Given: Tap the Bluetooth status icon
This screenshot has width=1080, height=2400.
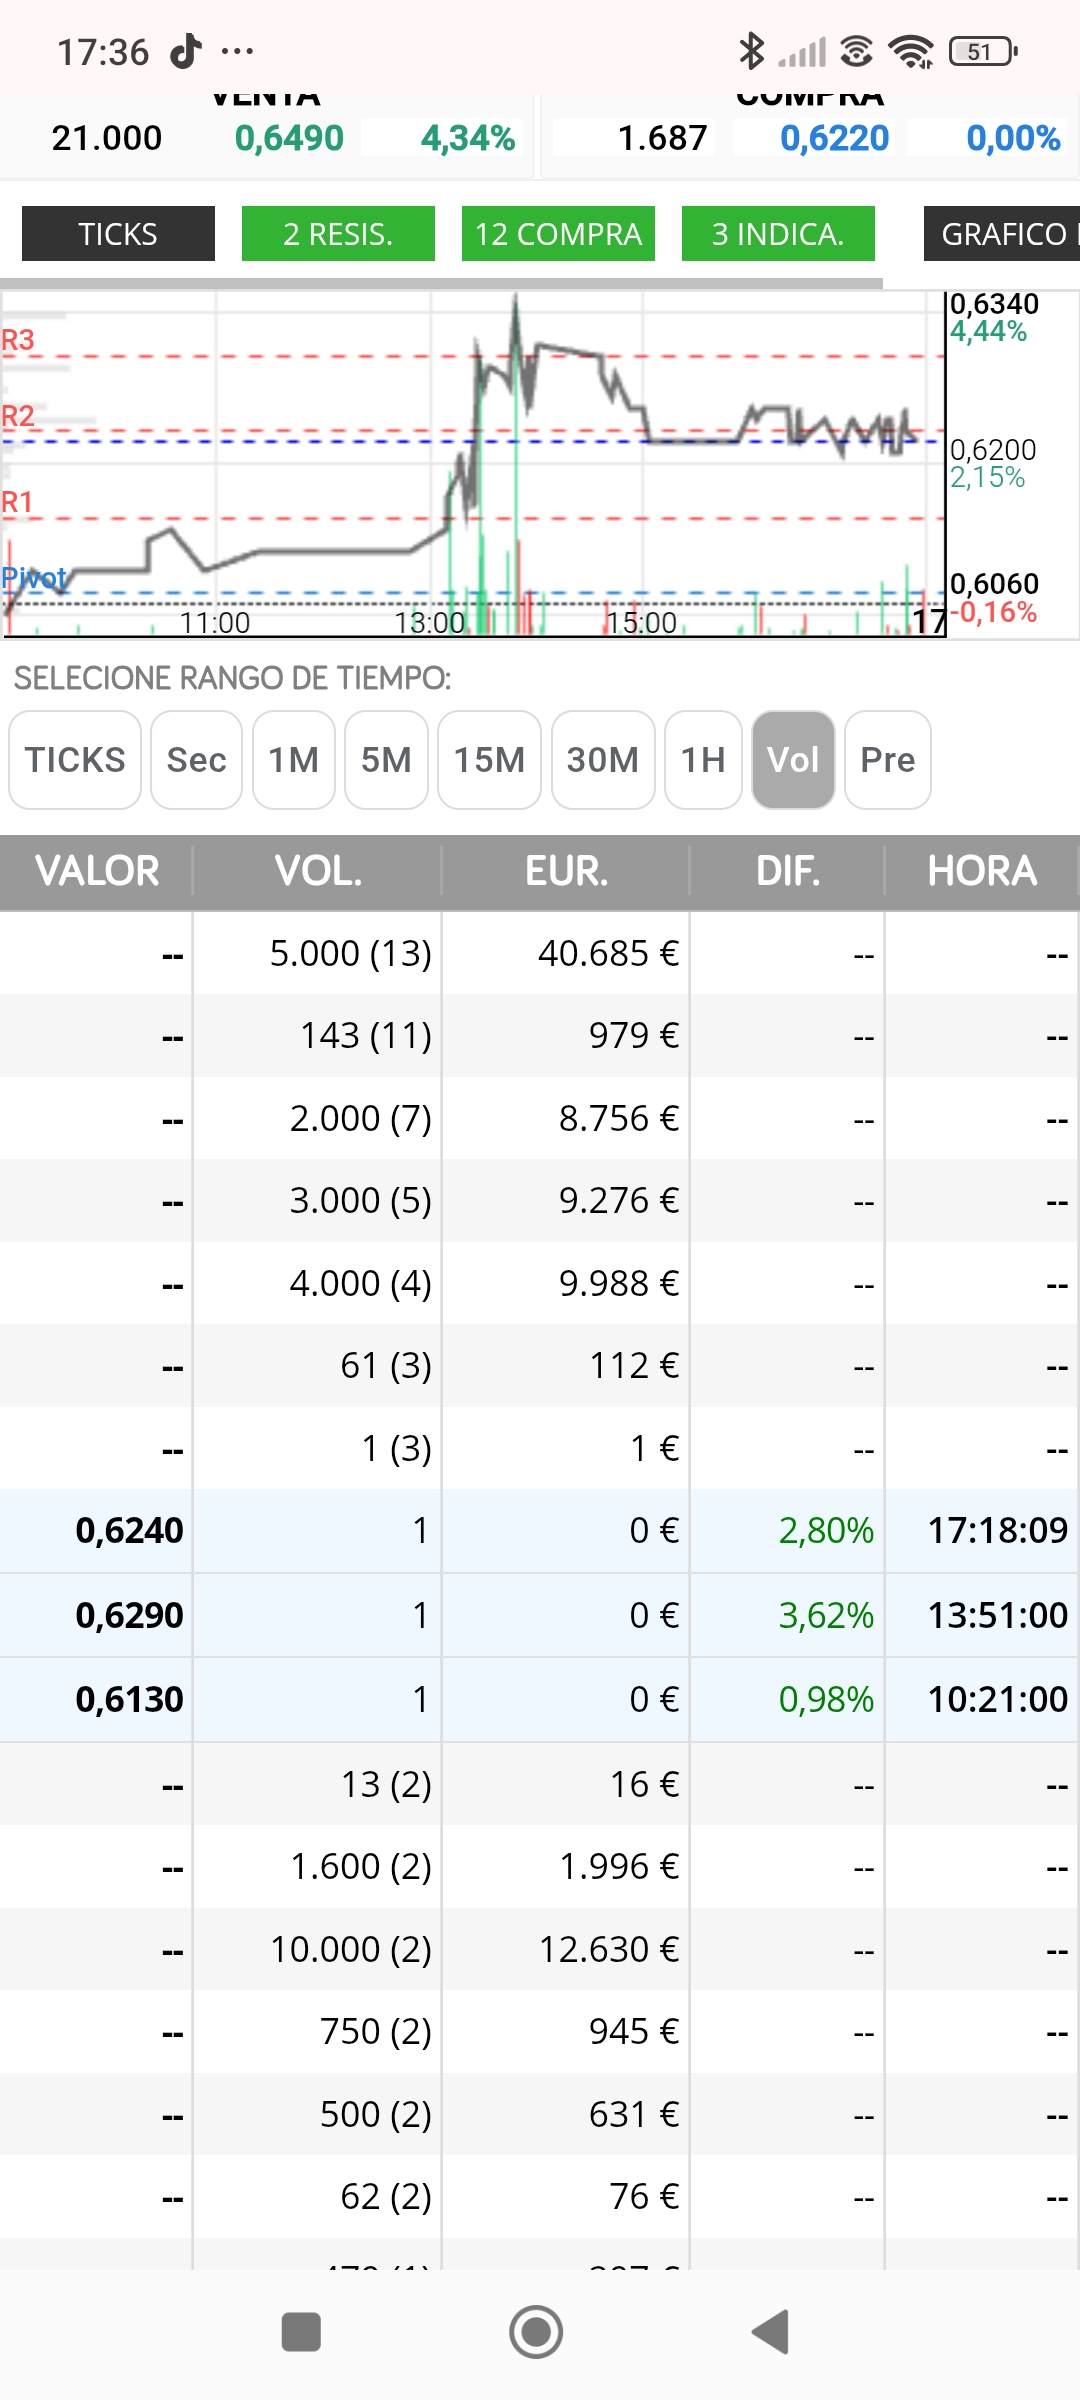Looking at the screenshot, I should click(x=751, y=51).
